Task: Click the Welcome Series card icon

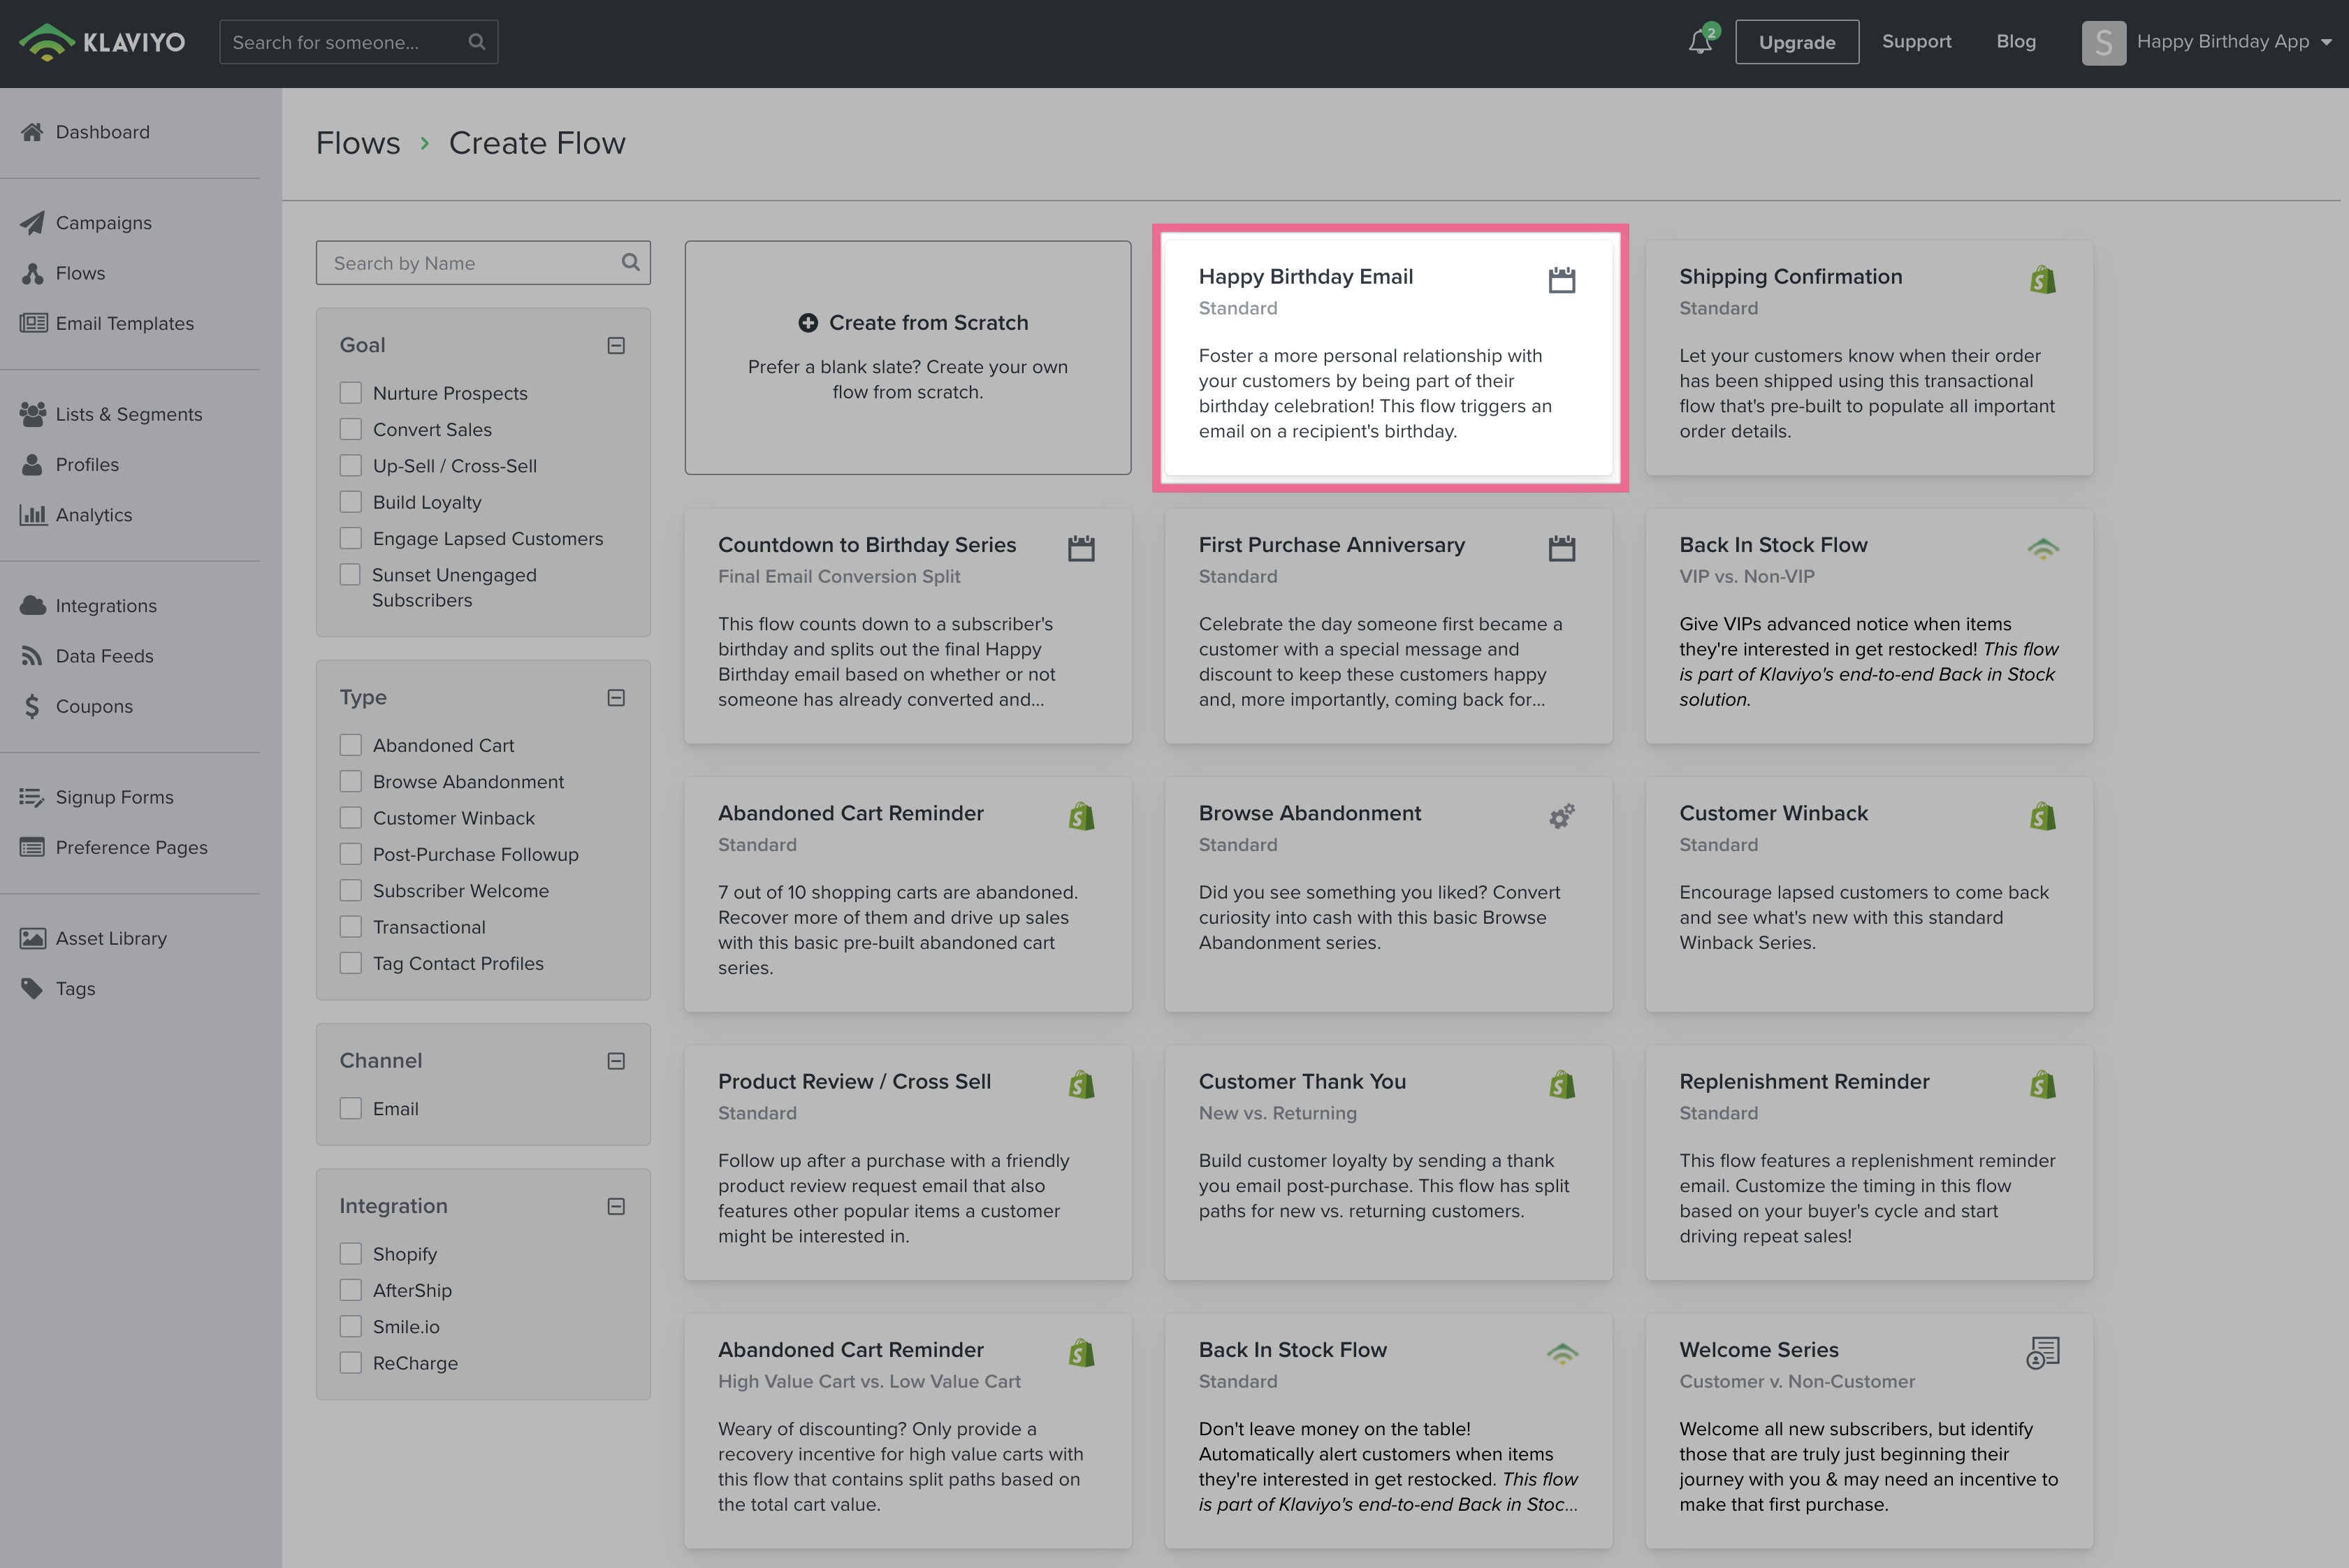Action: tap(2042, 1353)
